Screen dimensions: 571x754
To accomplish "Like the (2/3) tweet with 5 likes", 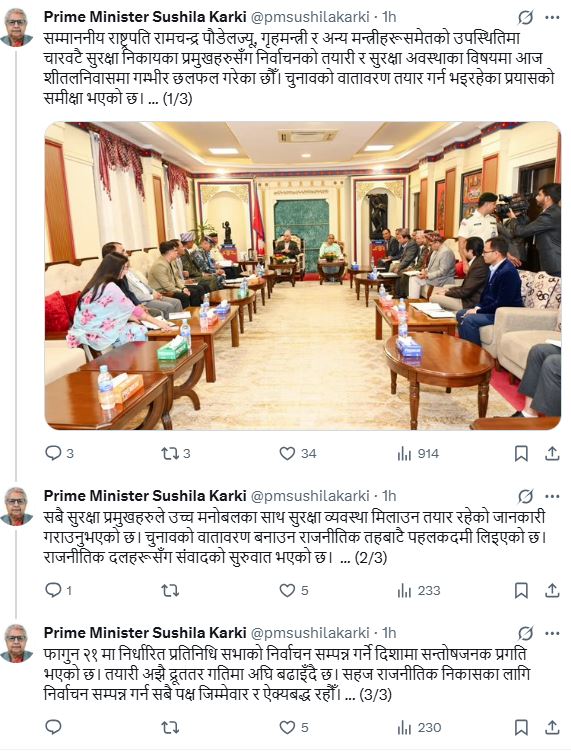I will pyautogui.click(x=294, y=590).
